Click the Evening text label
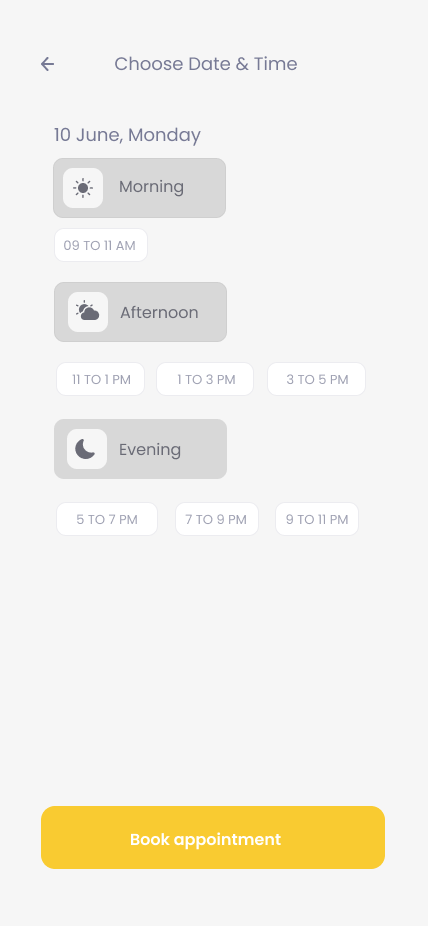 (x=150, y=449)
